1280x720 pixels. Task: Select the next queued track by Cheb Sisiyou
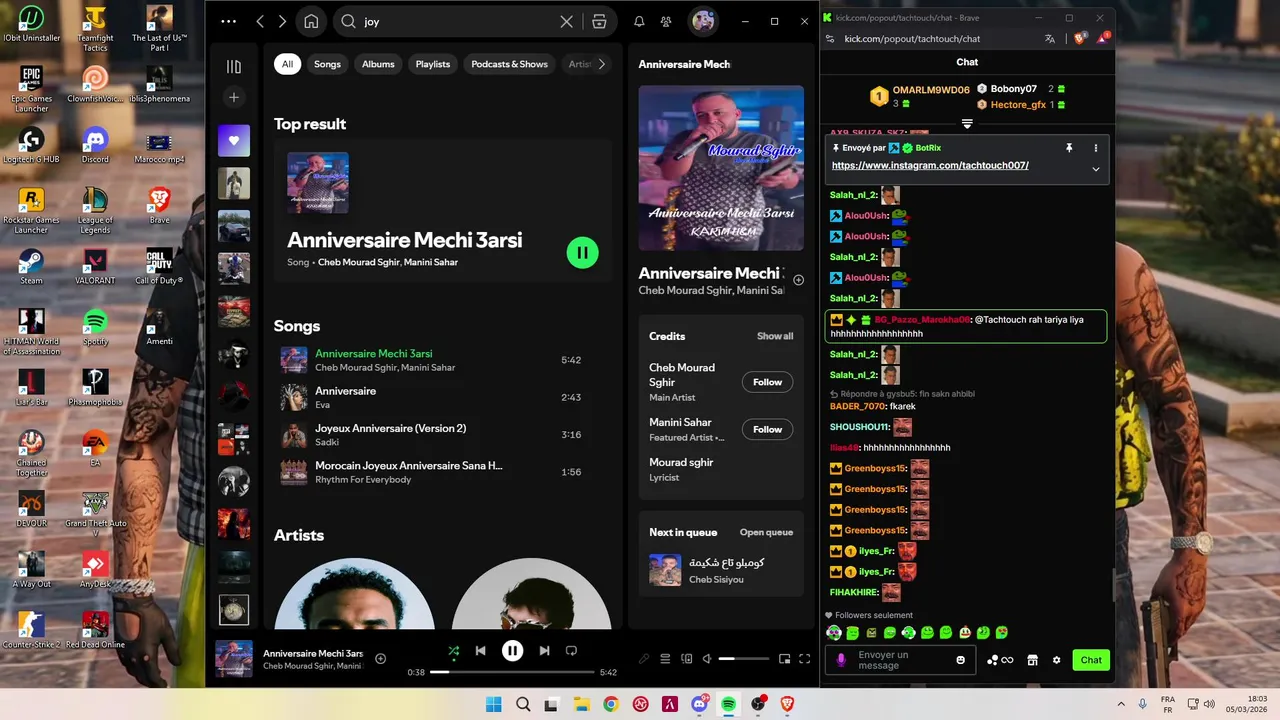tap(721, 570)
